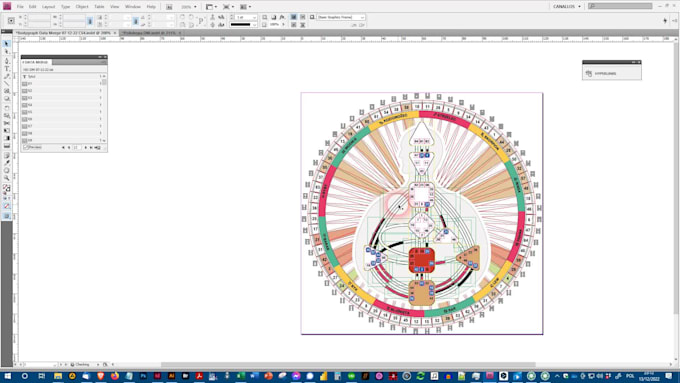
Task: Open the Type menu
Action: click(x=65, y=7)
